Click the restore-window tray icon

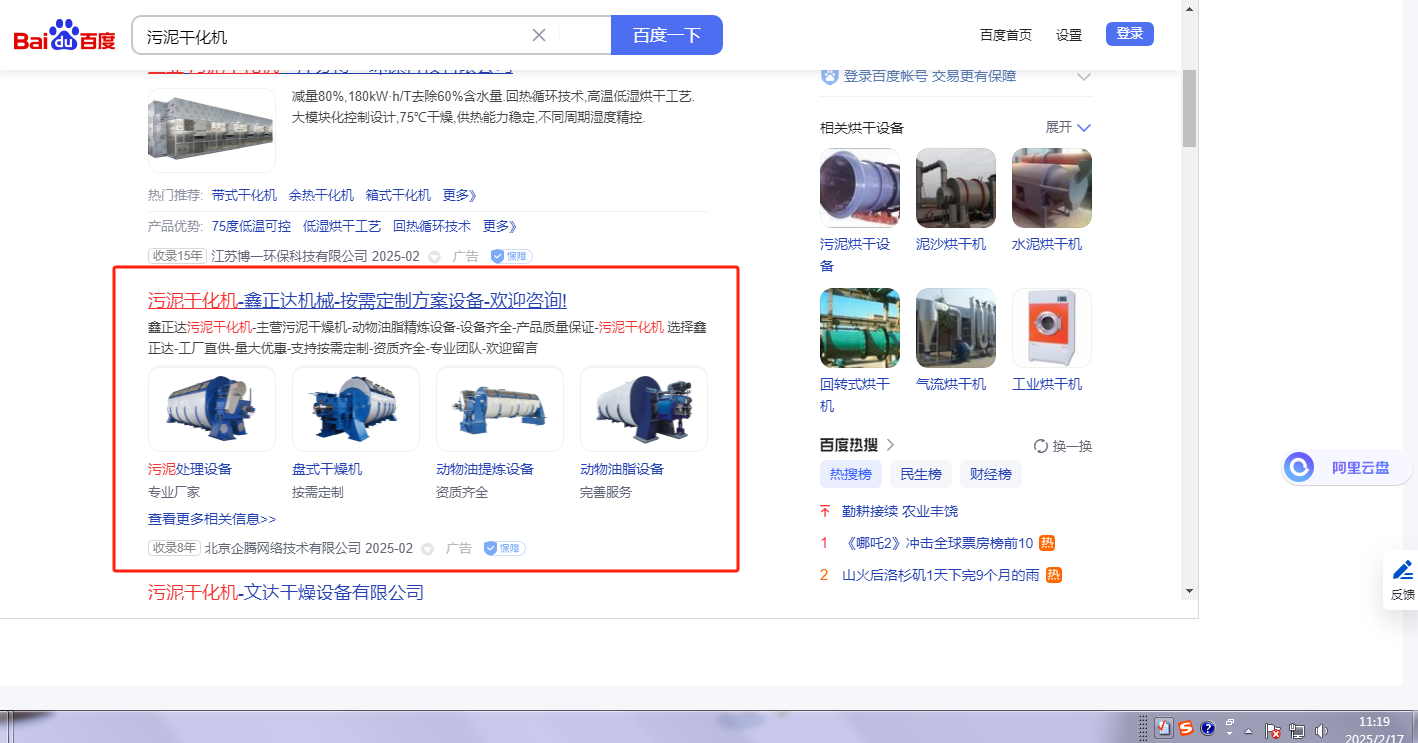click(1229, 723)
